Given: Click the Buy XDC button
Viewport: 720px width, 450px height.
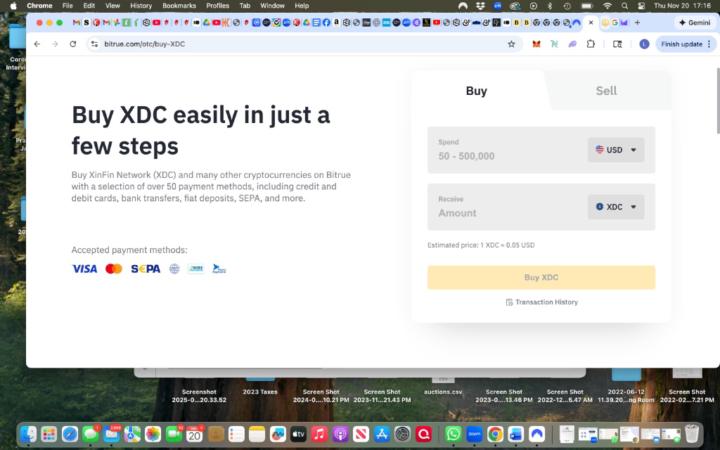Looking at the screenshot, I should pos(541,277).
